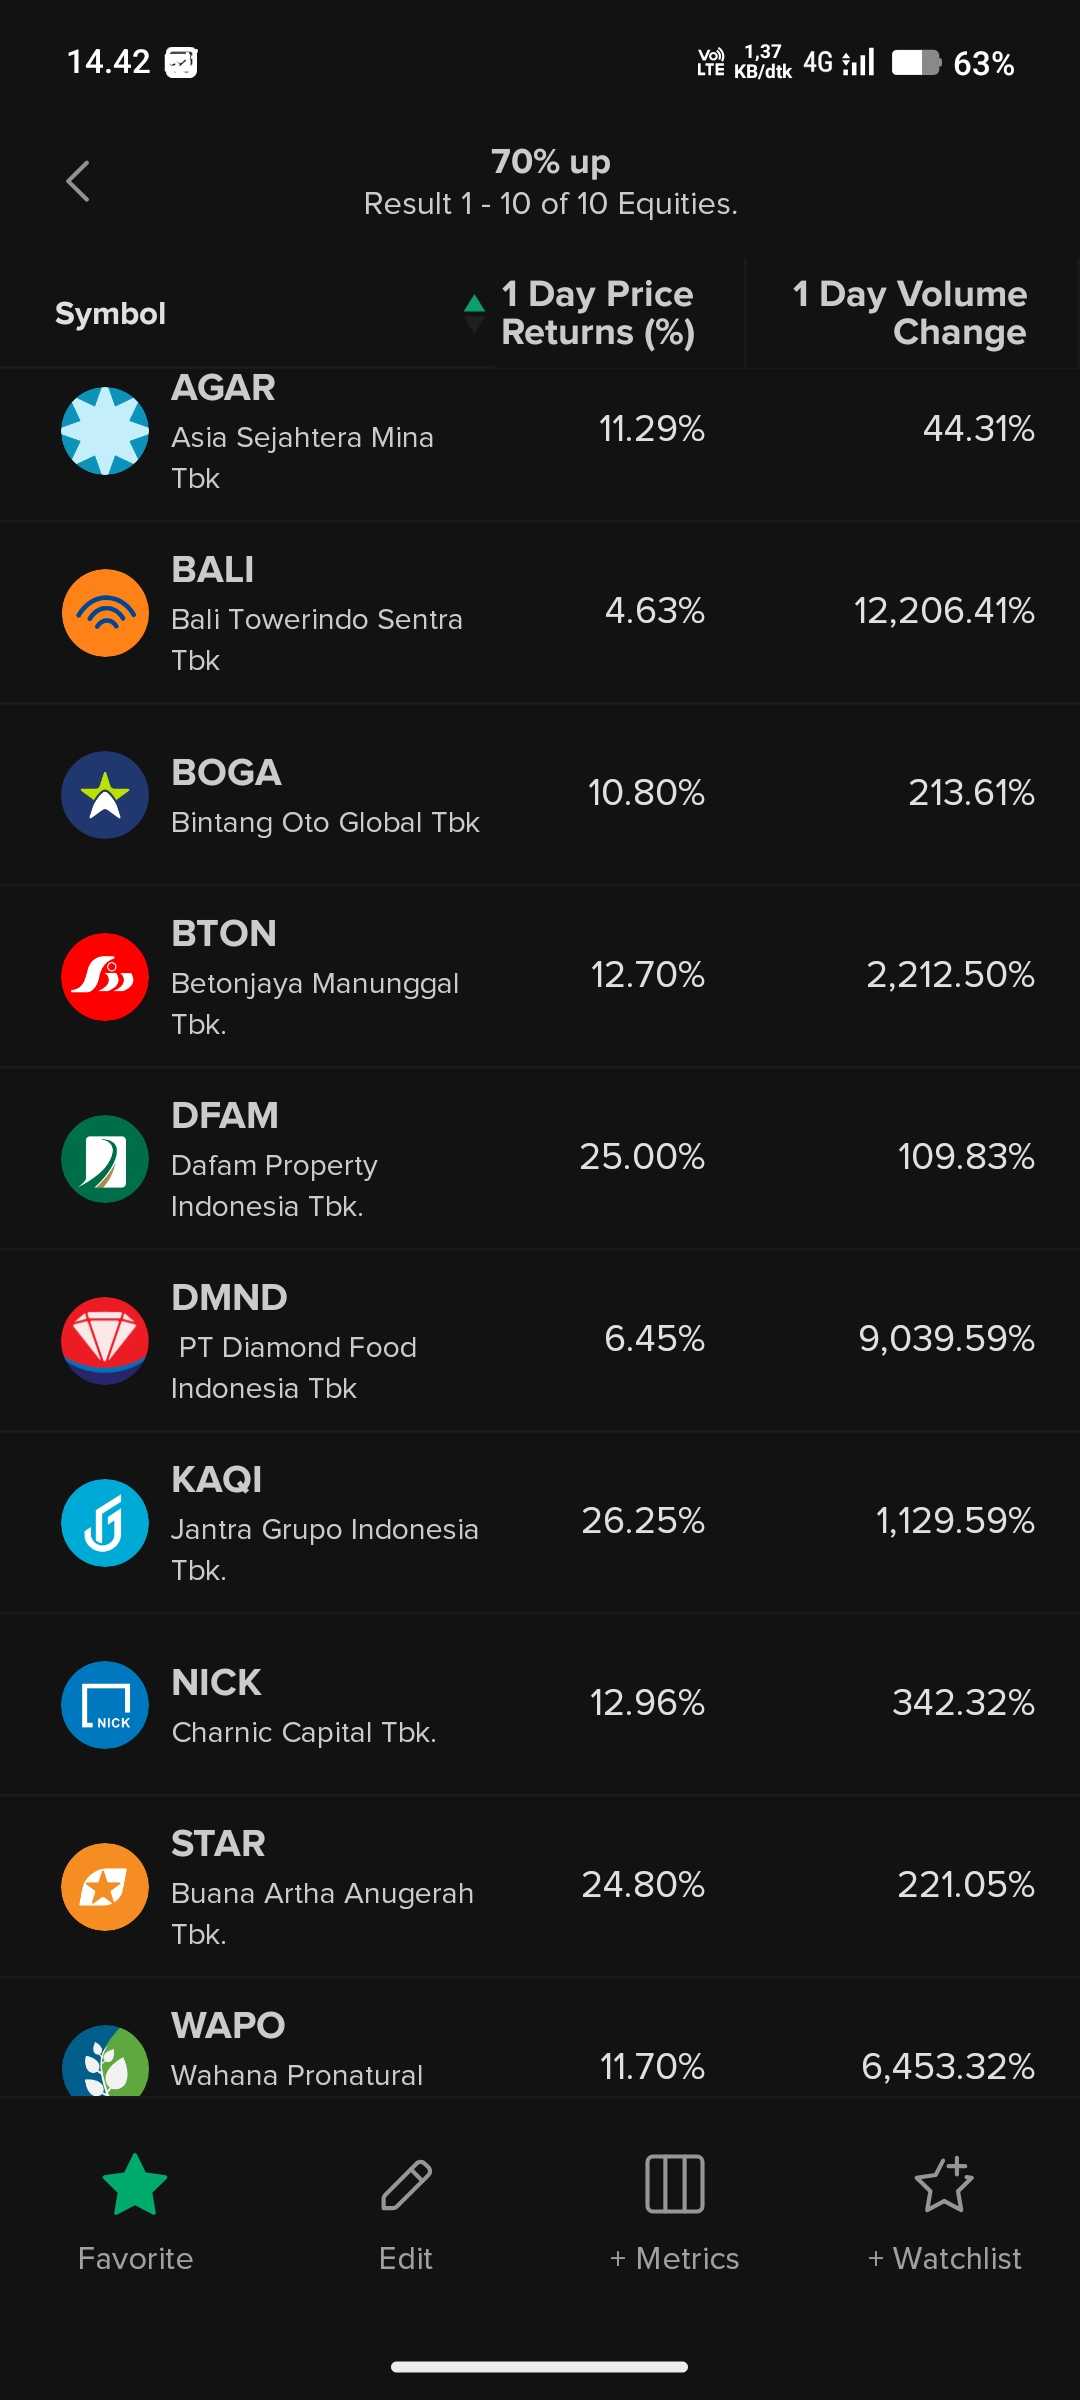Toggle the green Favorite star

[x=135, y=2184]
